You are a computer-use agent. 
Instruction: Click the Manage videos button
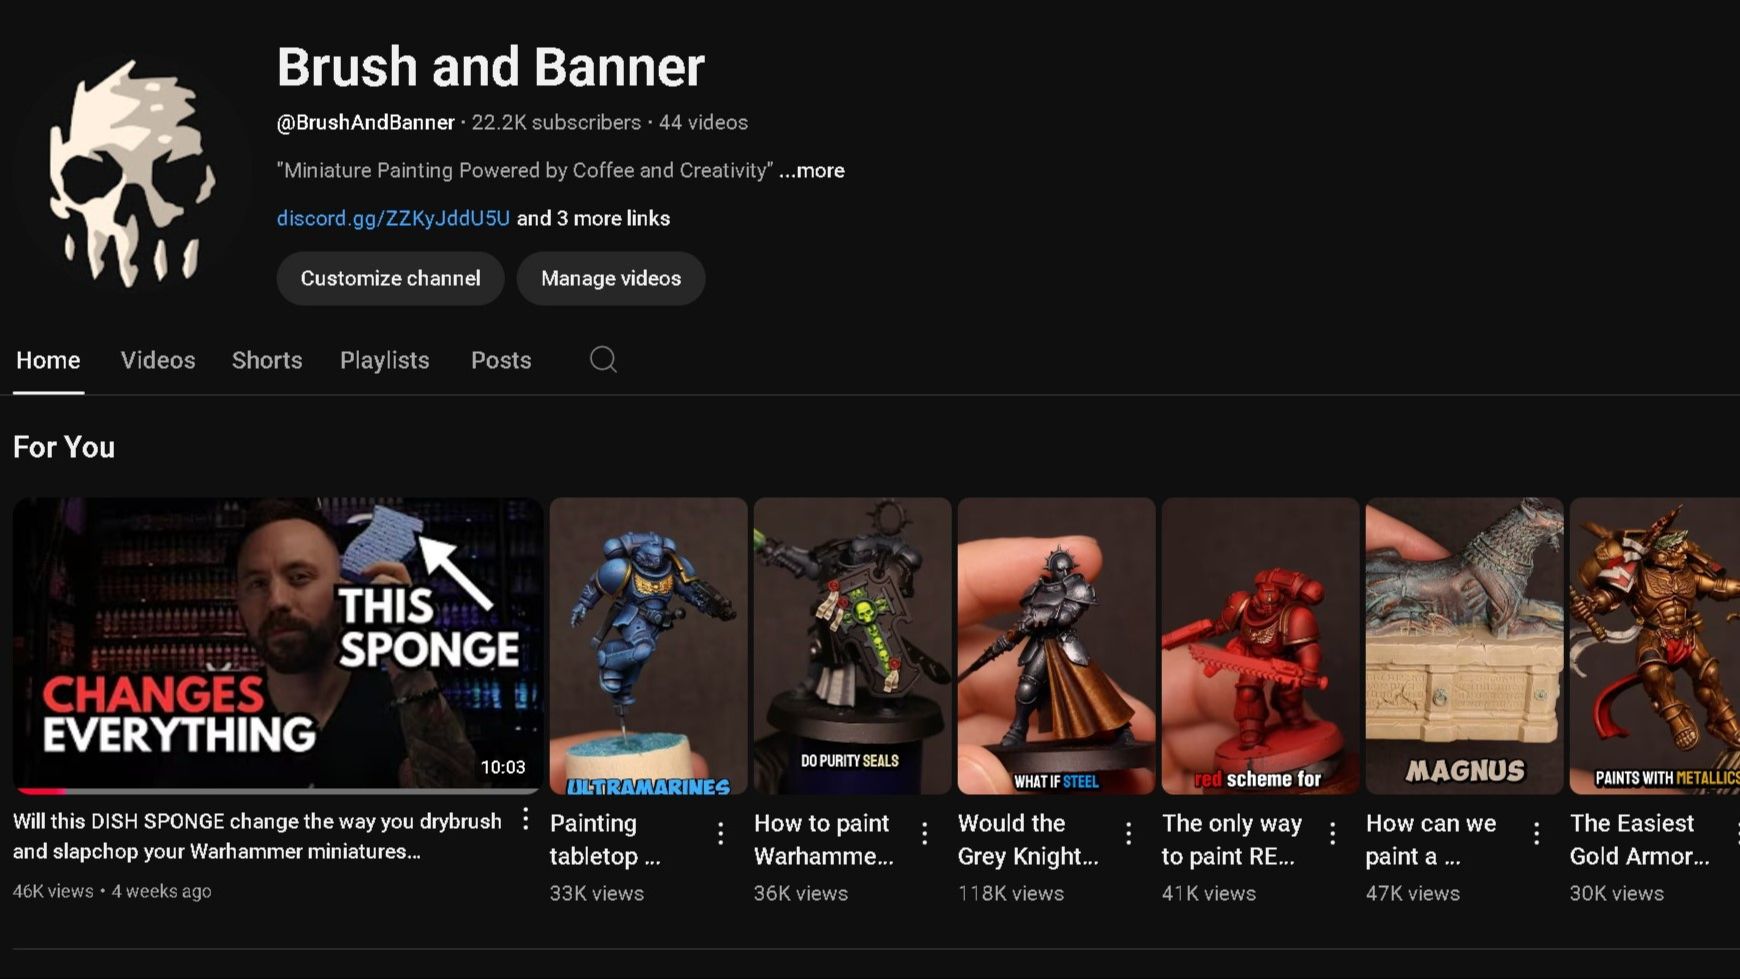611,278
